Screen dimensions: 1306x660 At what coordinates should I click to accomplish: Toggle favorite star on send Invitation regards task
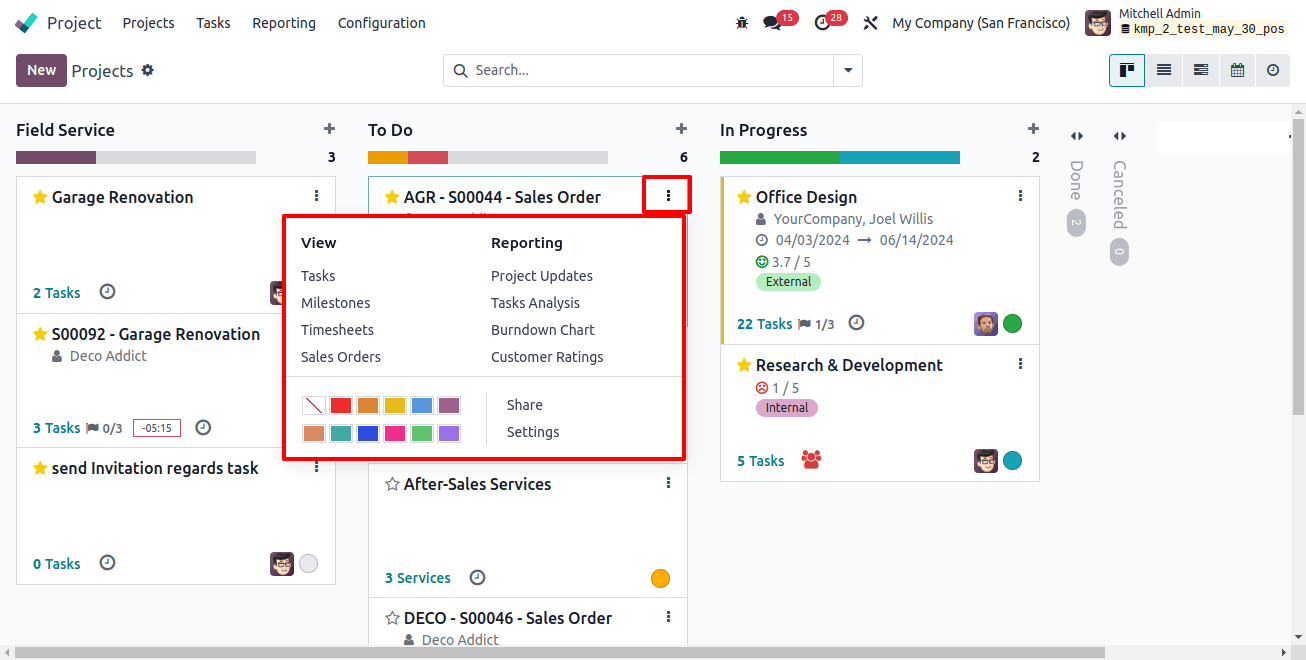pyautogui.click(x=40, y=468)
